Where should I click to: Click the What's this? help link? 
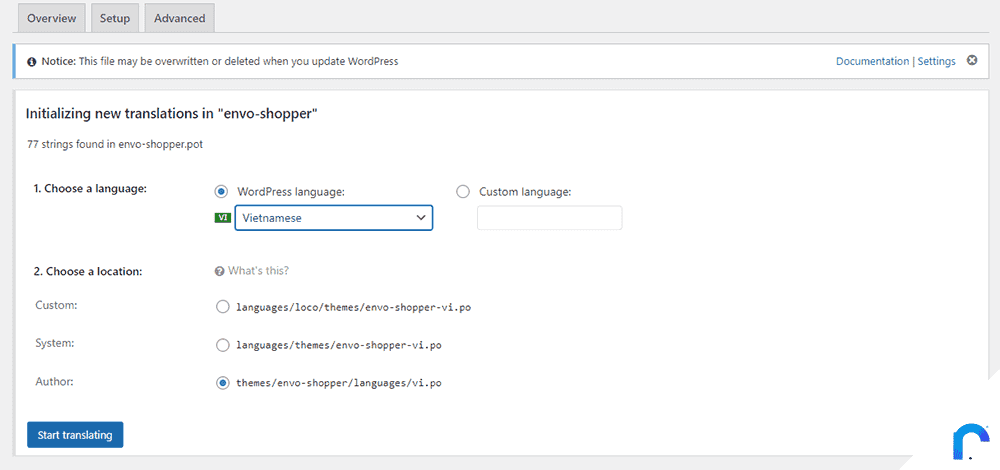point(258,270)
